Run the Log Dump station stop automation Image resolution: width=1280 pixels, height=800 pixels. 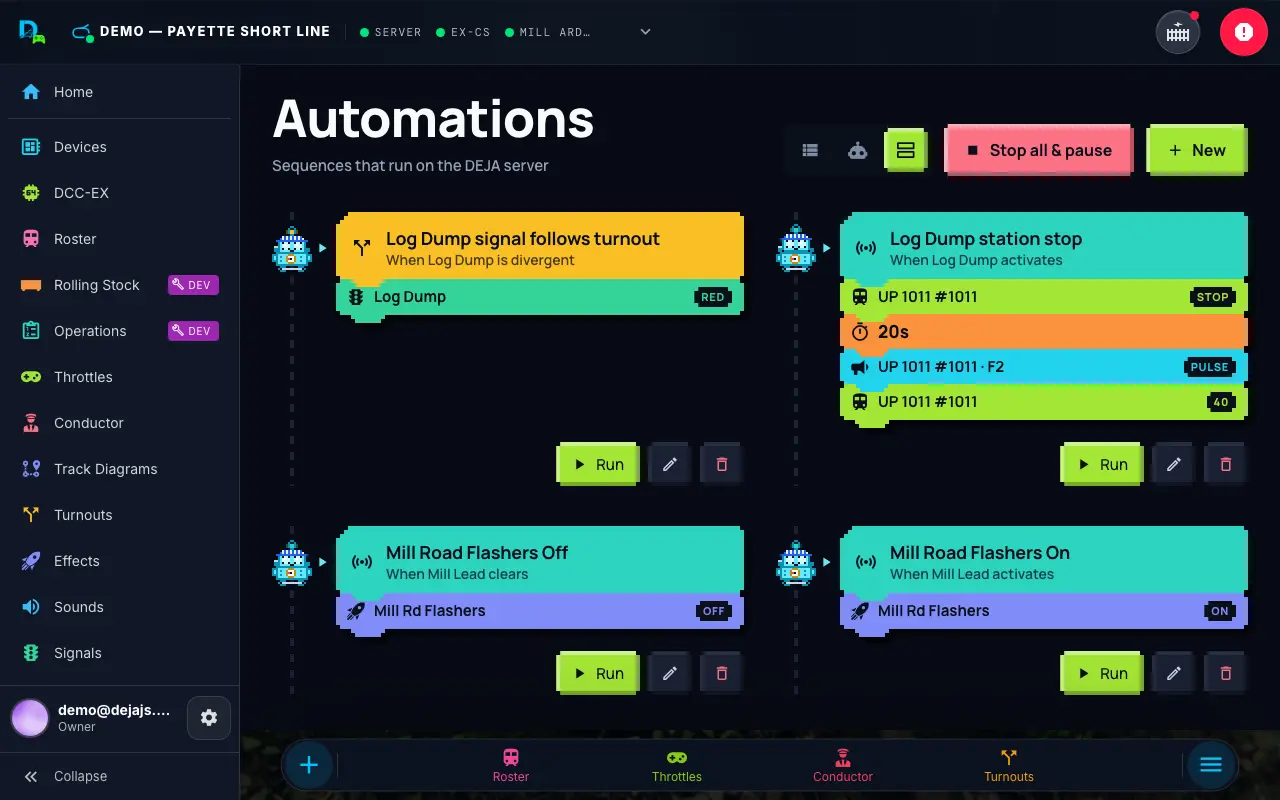click(1102, 464)
